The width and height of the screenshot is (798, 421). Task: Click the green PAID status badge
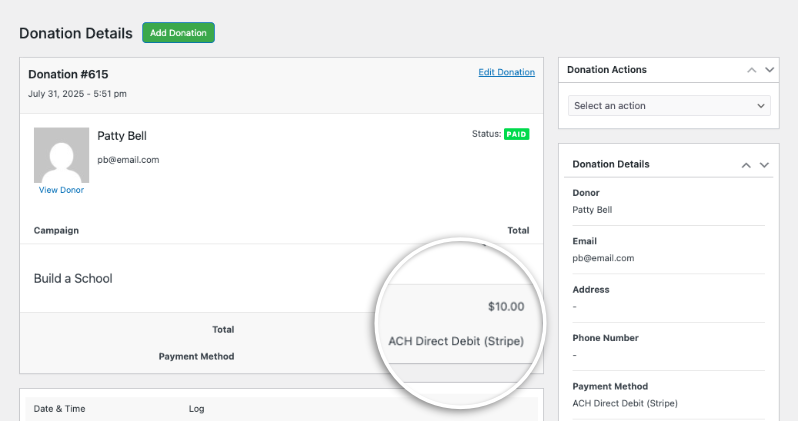tap(517, 134)
